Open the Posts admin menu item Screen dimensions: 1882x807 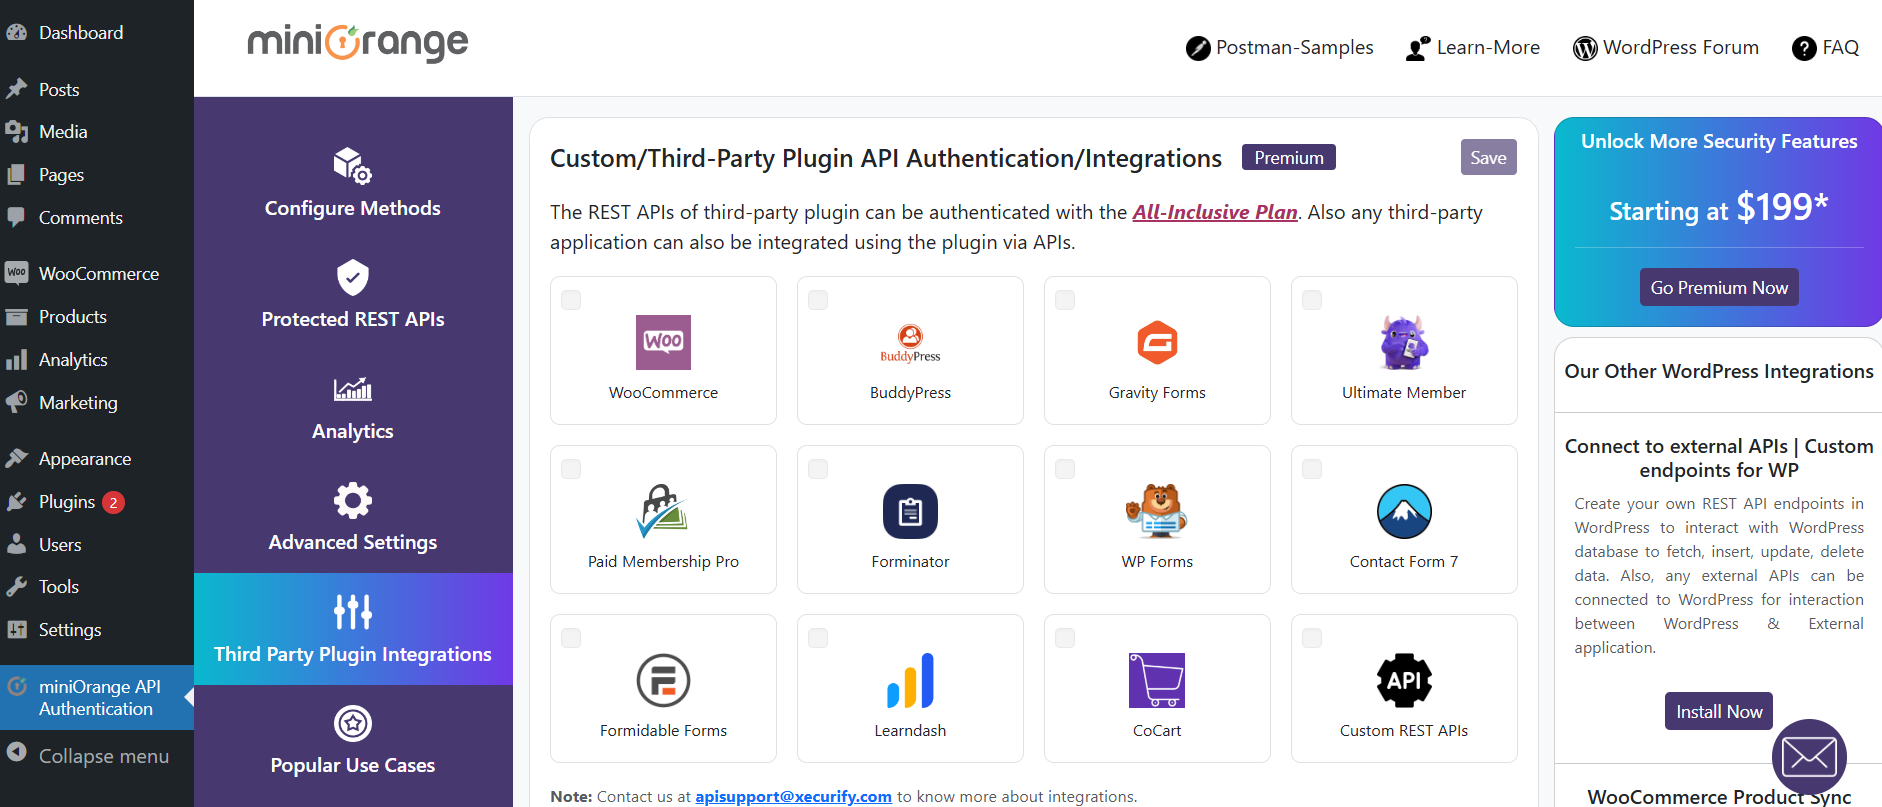point(97,89)
